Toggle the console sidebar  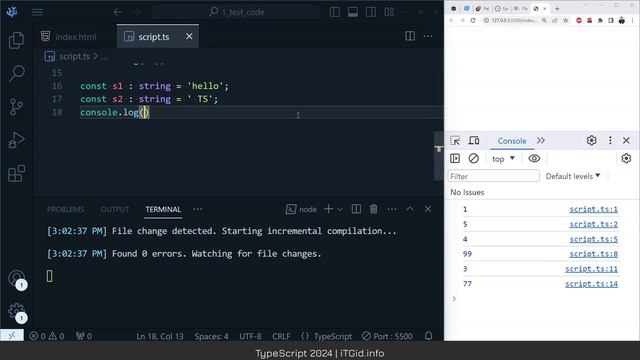[x=455, y=158]
